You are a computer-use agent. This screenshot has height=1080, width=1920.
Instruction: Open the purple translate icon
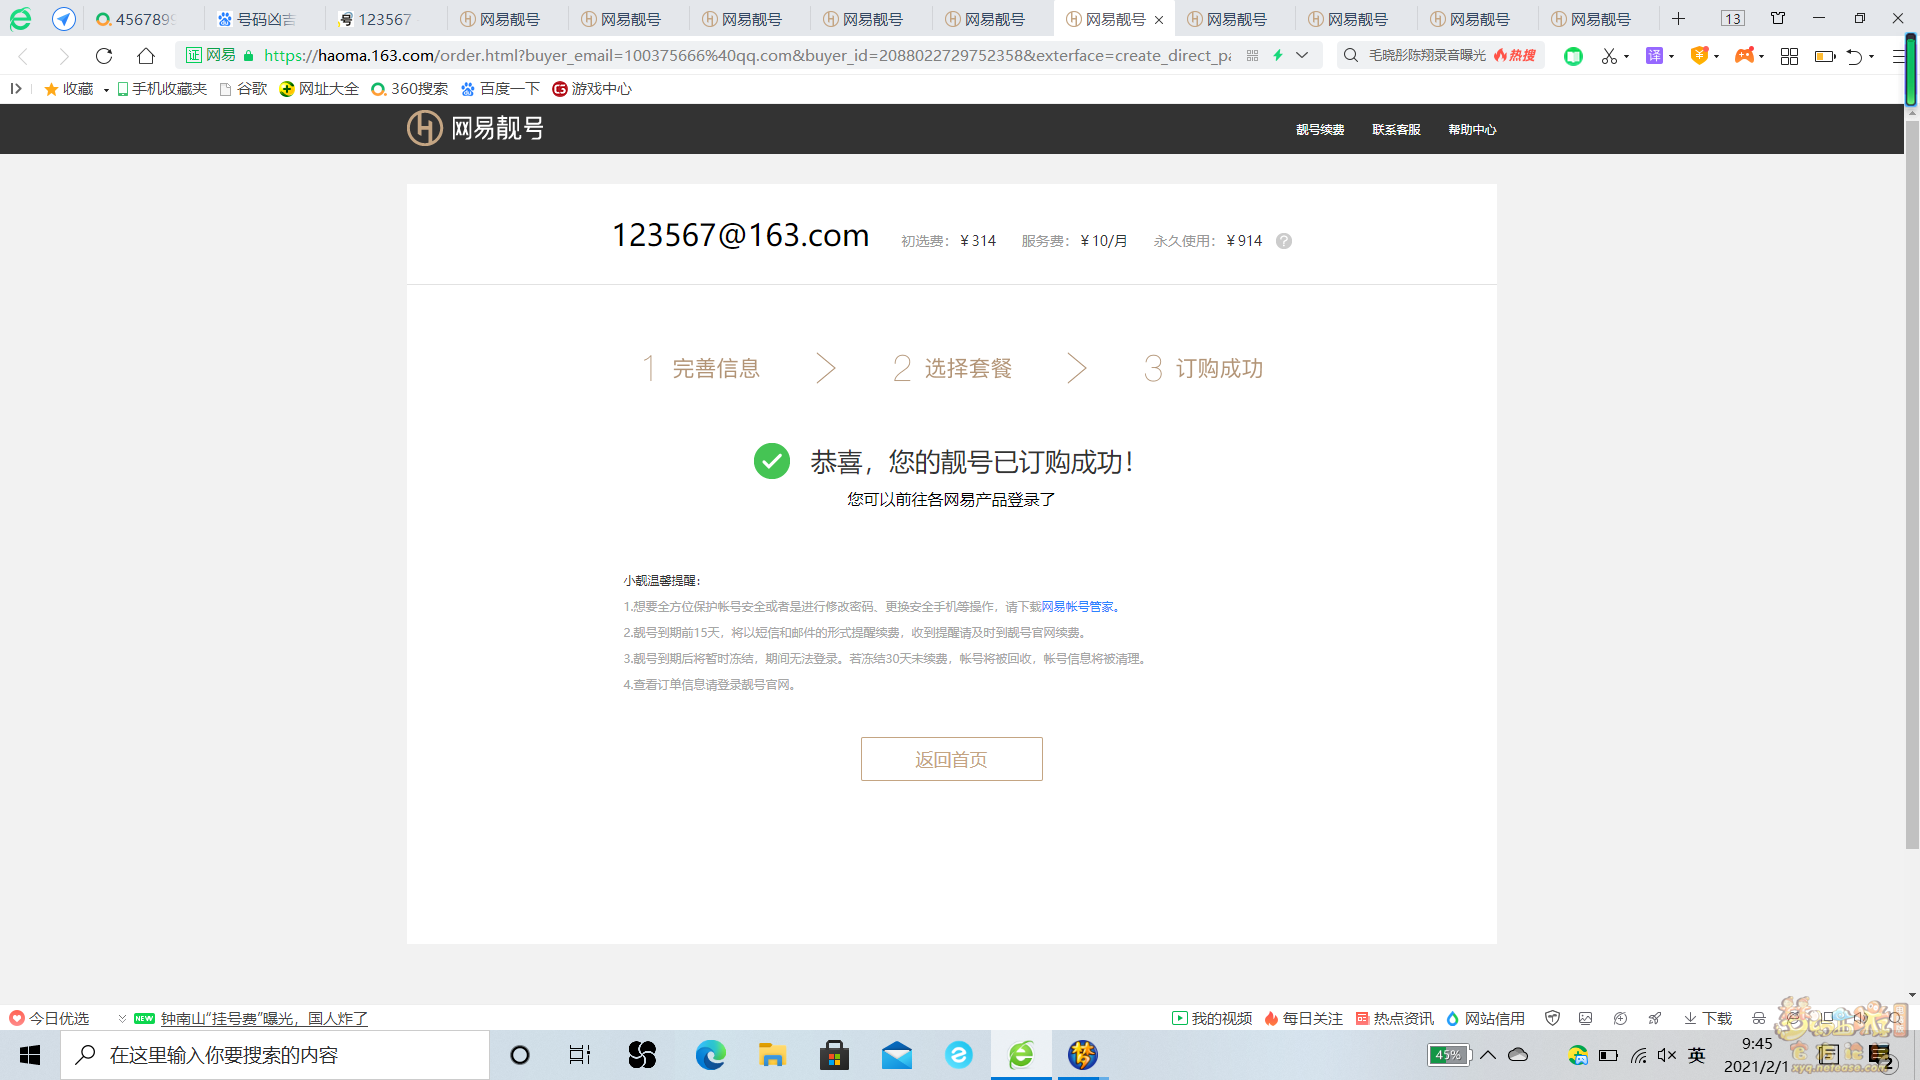coord(1655,56)
